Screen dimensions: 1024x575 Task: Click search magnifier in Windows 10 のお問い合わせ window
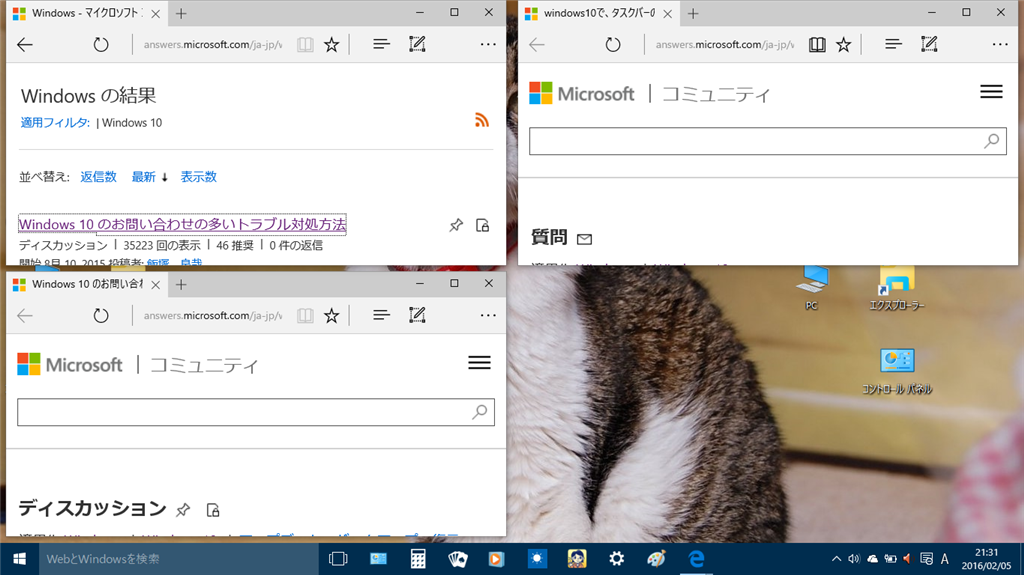click(x=479, y=412)
